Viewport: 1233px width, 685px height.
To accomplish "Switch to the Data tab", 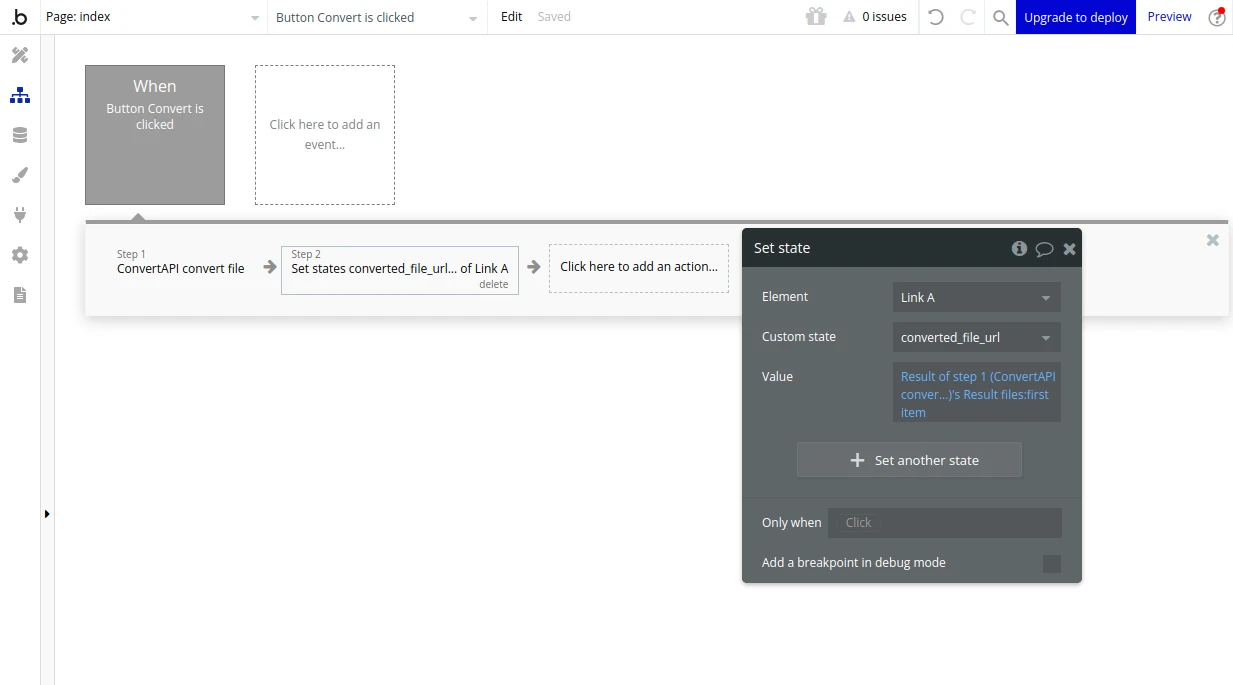I will tap(20, 134).
